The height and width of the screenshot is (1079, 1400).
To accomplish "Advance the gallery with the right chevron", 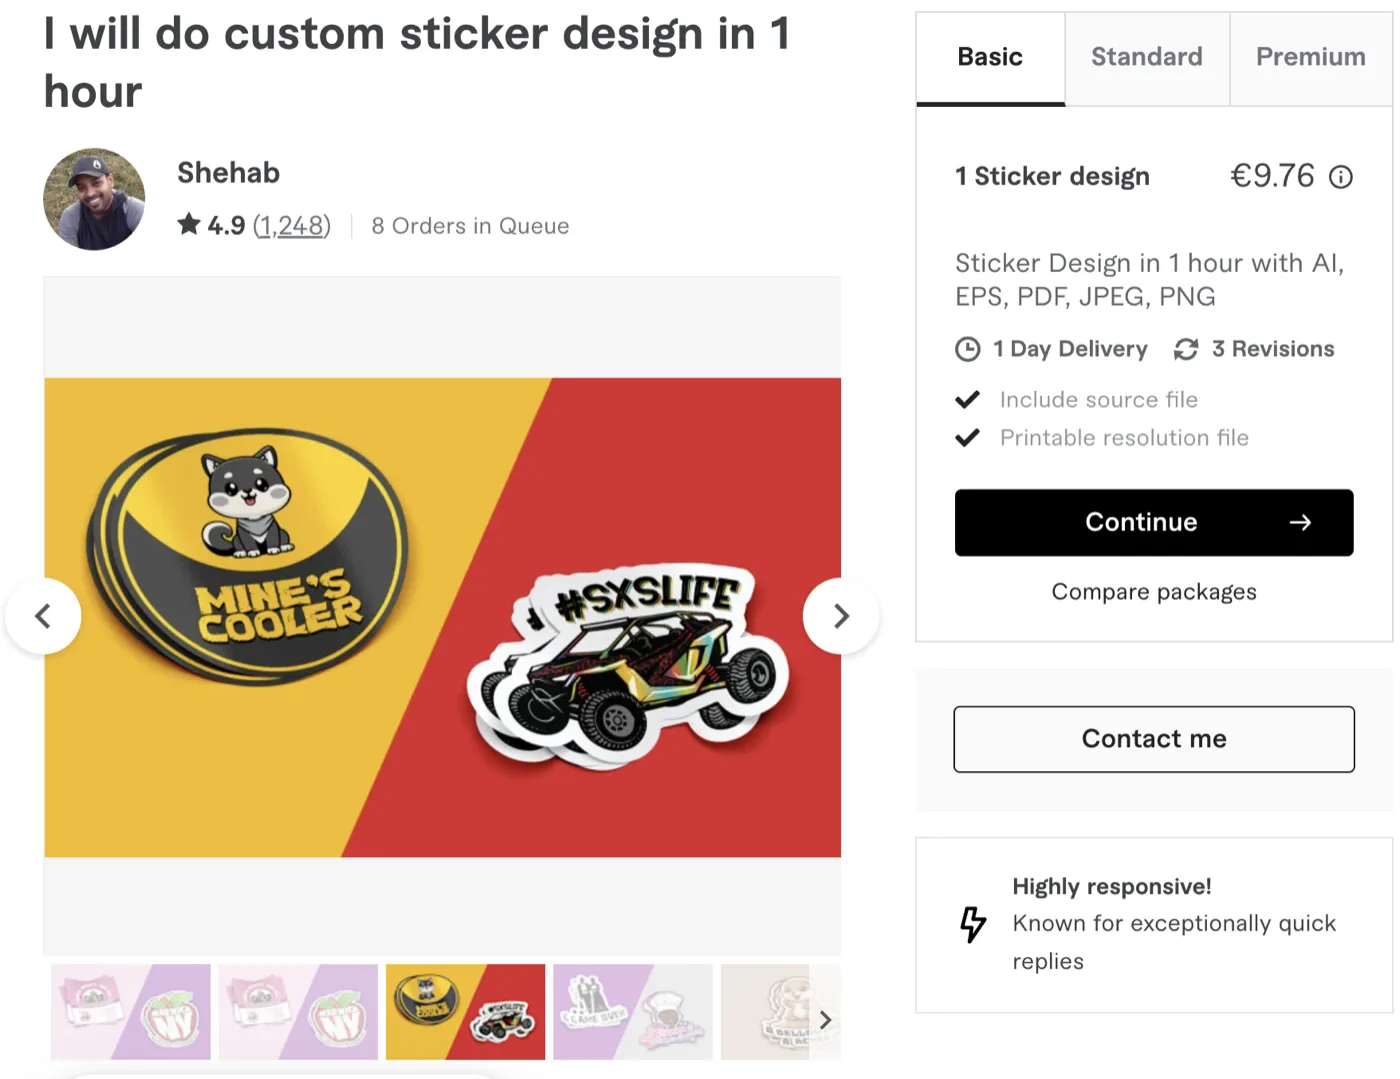I will (x=840, y=616).
